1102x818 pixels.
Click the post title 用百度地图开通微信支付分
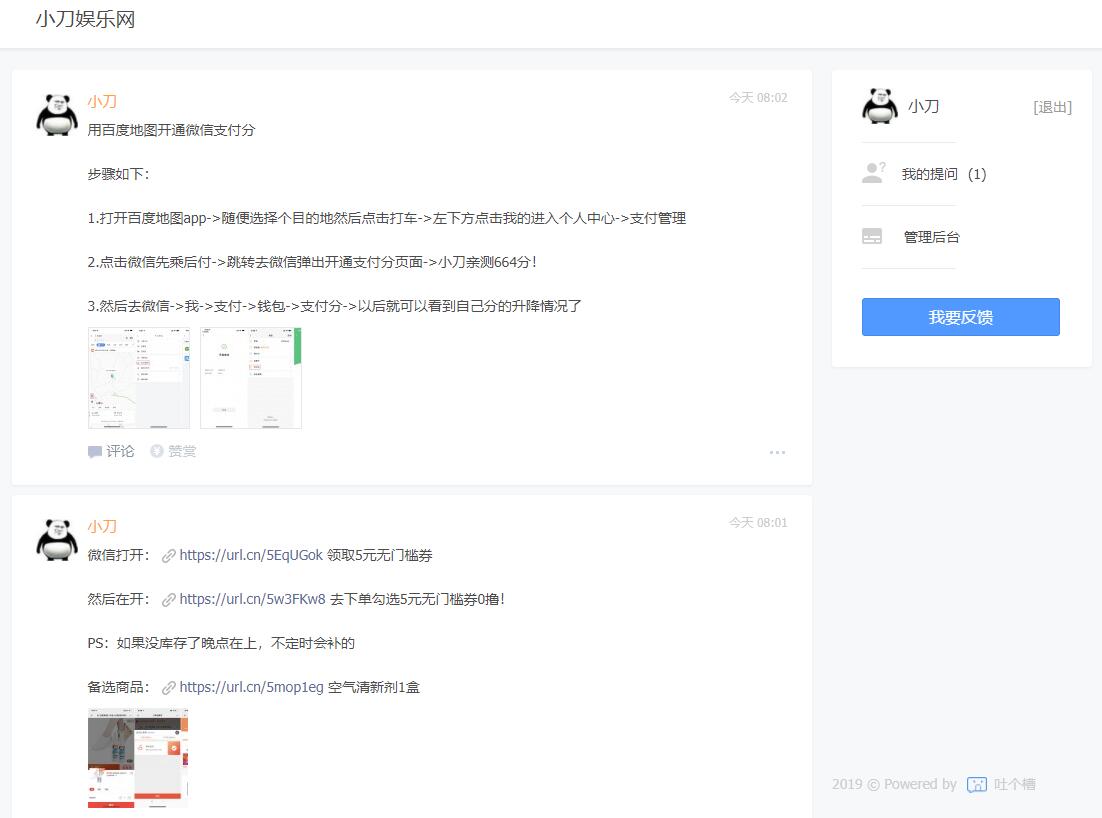coord(171,130)
